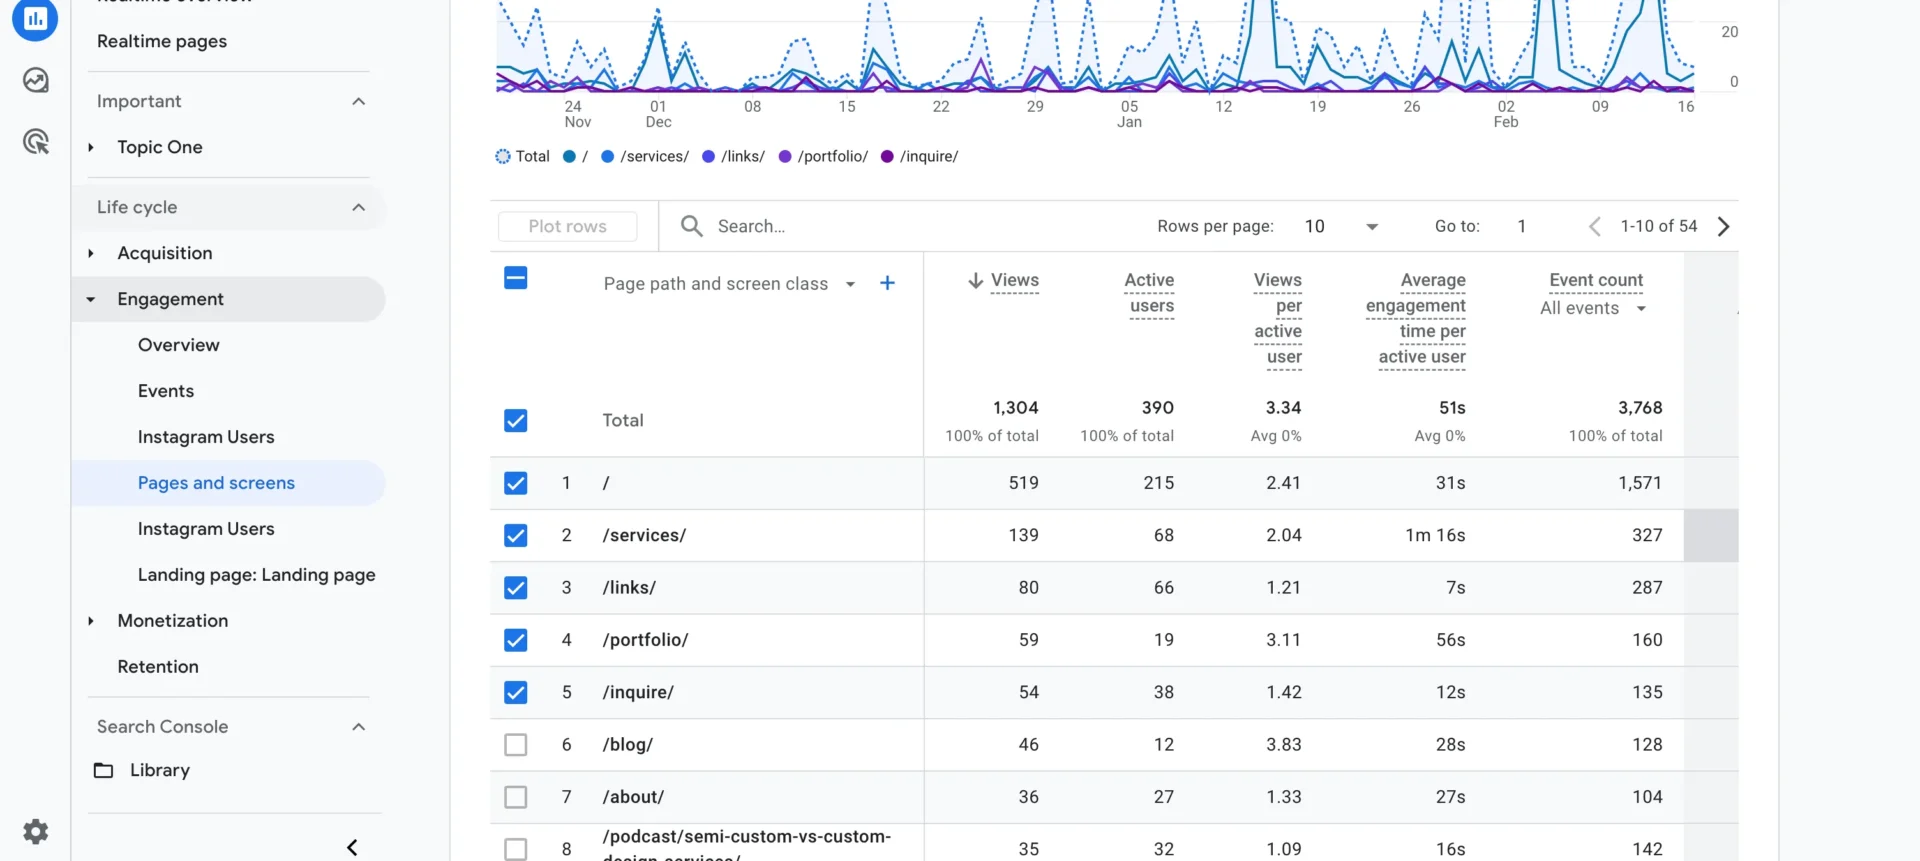
Task: Open the Events report
Action: click(166, 391)
